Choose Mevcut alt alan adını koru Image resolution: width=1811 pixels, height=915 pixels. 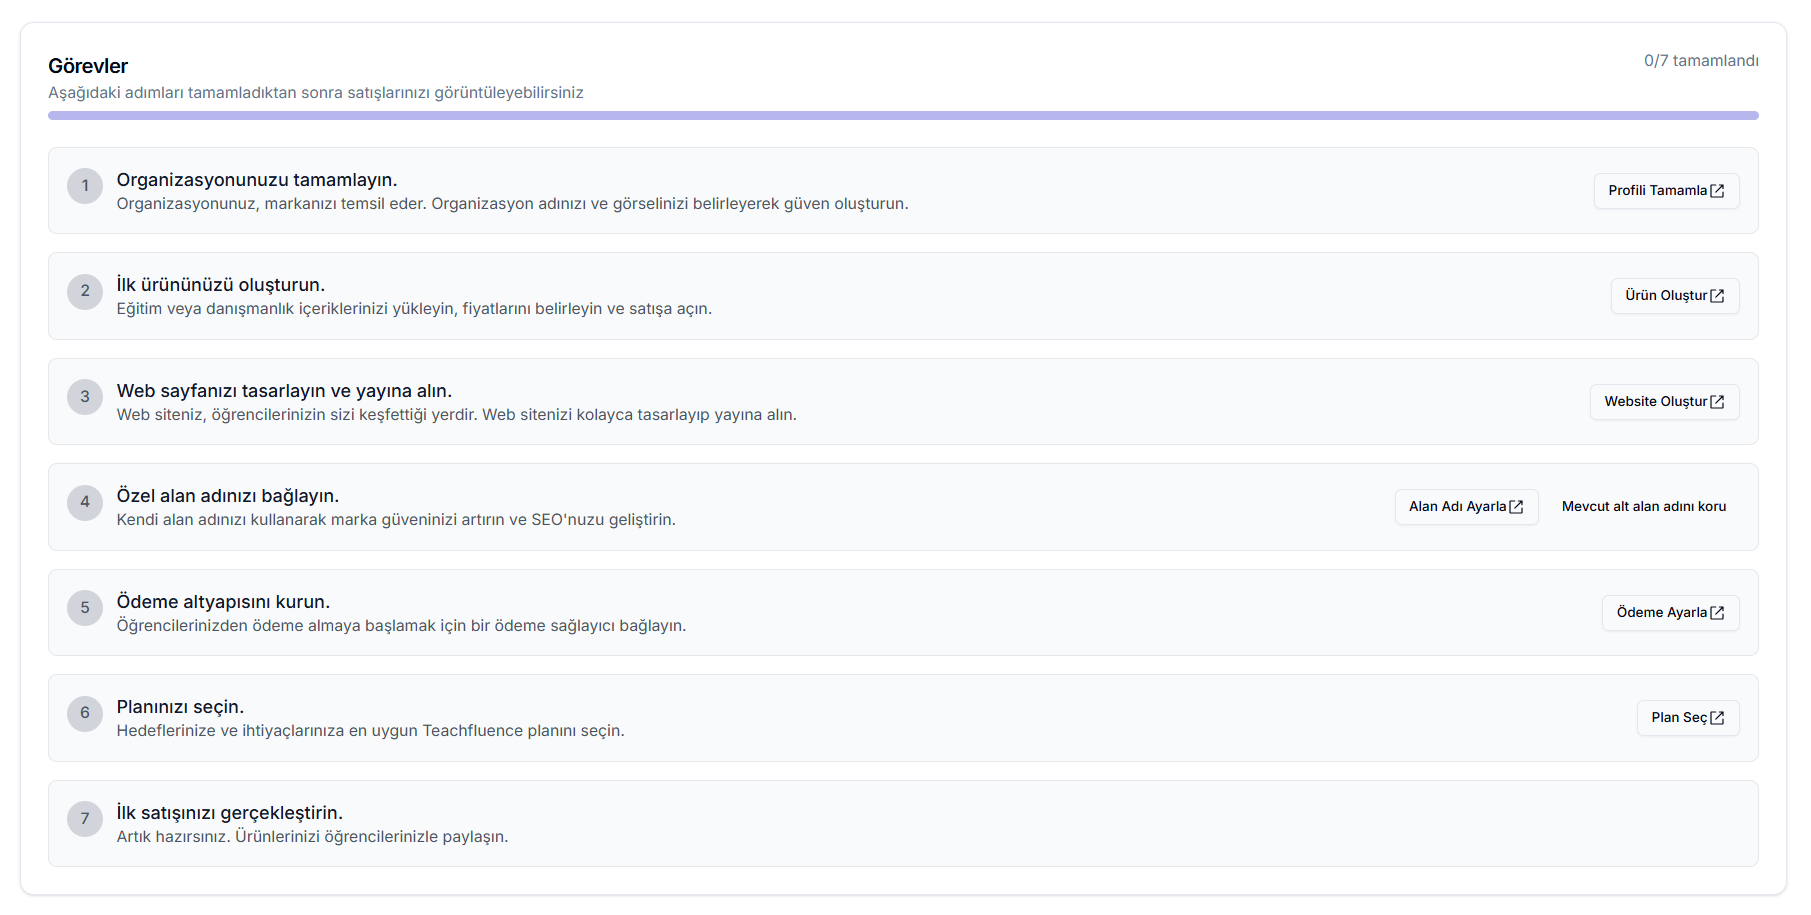[x=1644, y=507]
